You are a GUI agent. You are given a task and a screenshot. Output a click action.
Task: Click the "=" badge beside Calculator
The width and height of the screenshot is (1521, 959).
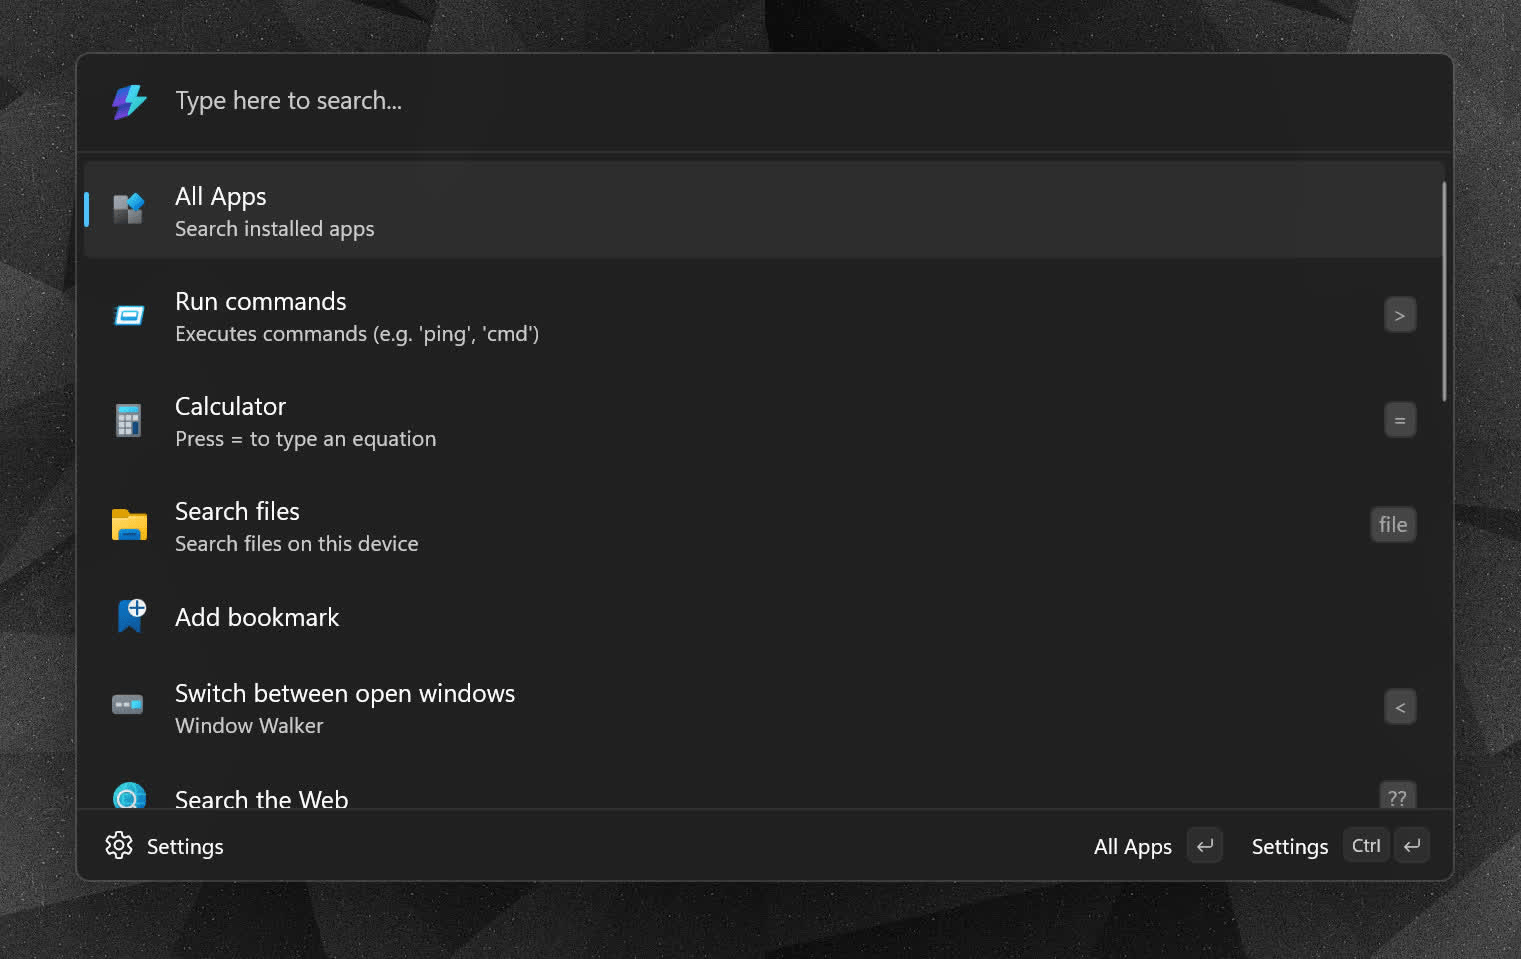point(1399,419)
